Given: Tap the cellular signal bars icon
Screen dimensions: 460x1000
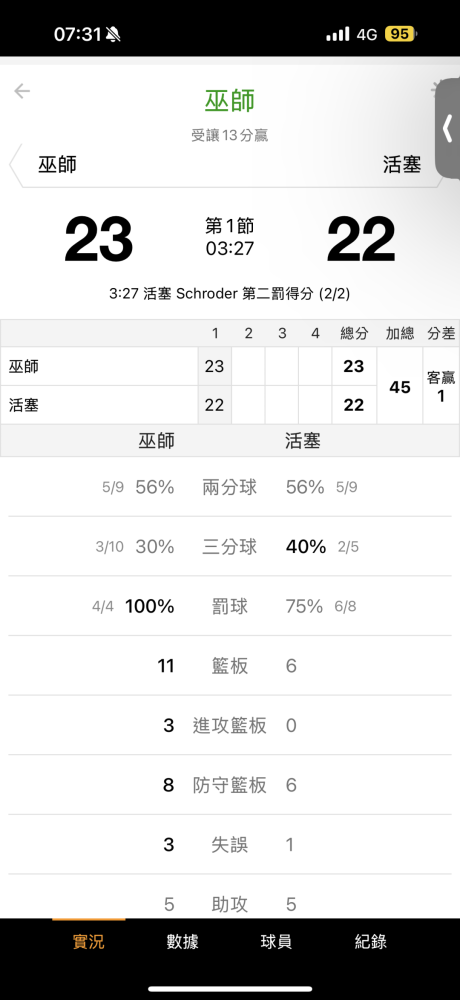Looking at the screenshot, I should tap(338, 34).
